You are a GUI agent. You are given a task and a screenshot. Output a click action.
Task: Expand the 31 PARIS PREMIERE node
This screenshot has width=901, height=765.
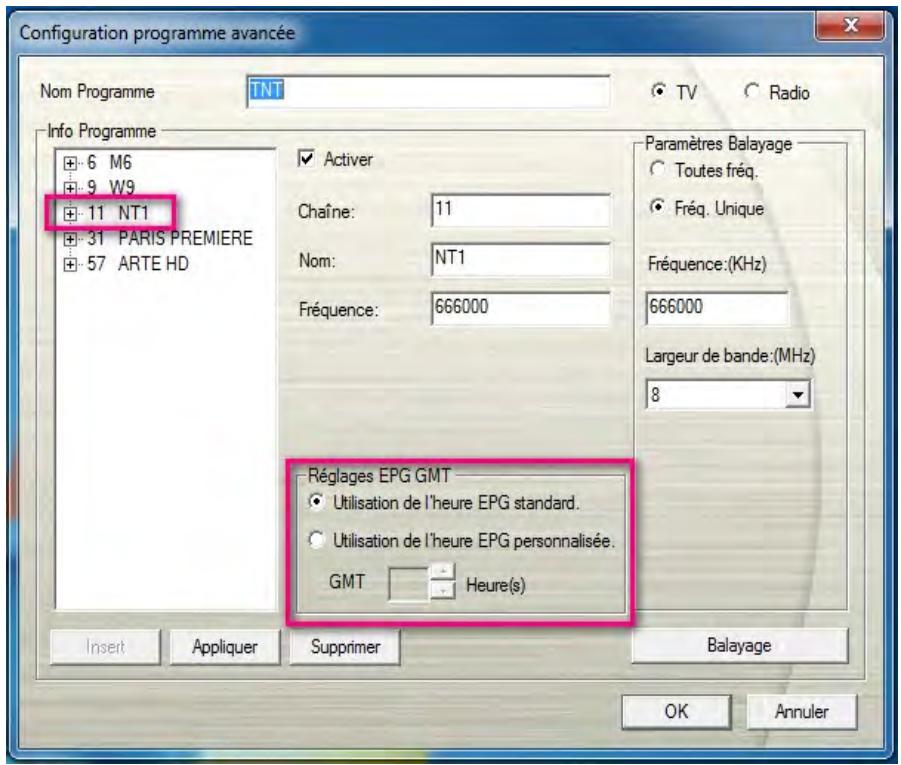70,239
